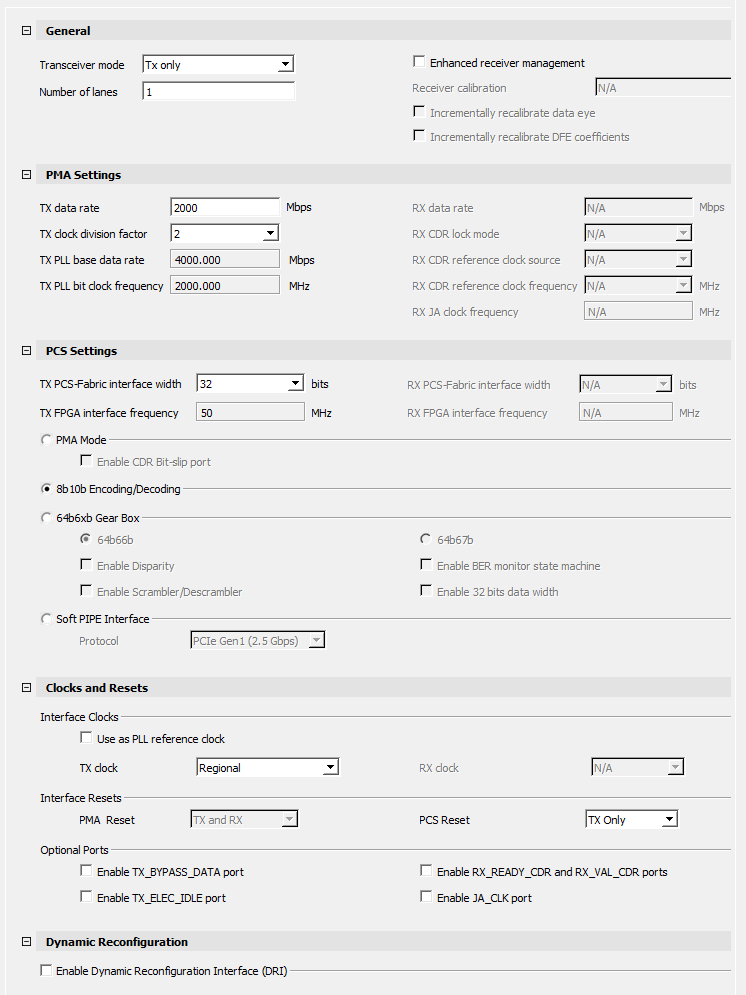Click TX FPGA interface frequency field
Screen dimensions: 746x995
(x=251, y=412)
